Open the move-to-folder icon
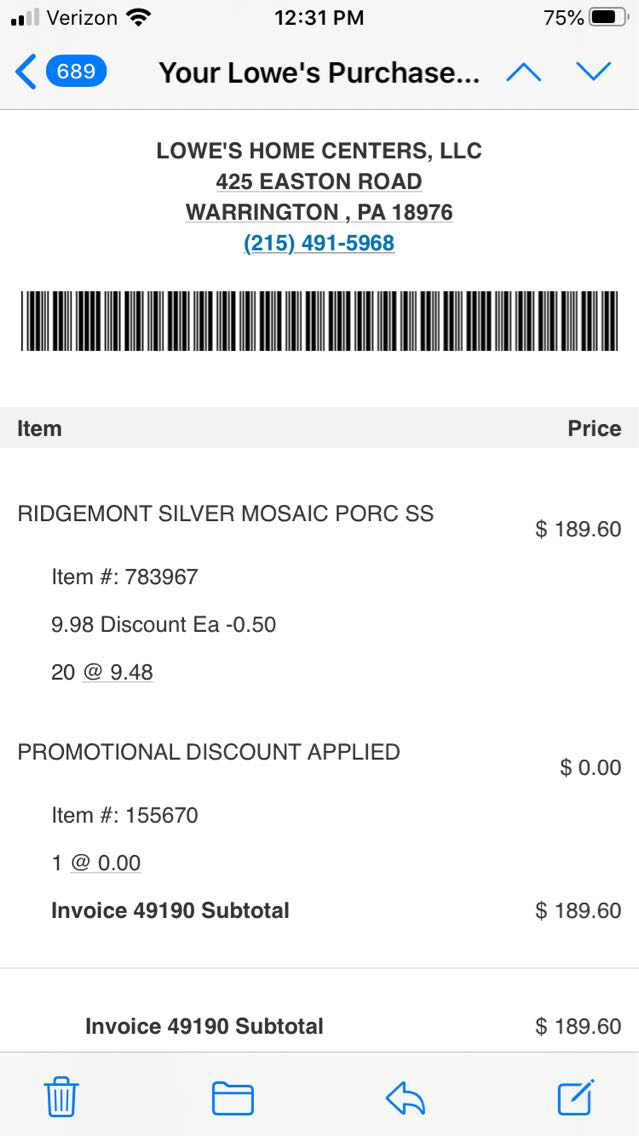639x1136 pixels. coord(232,1098)
